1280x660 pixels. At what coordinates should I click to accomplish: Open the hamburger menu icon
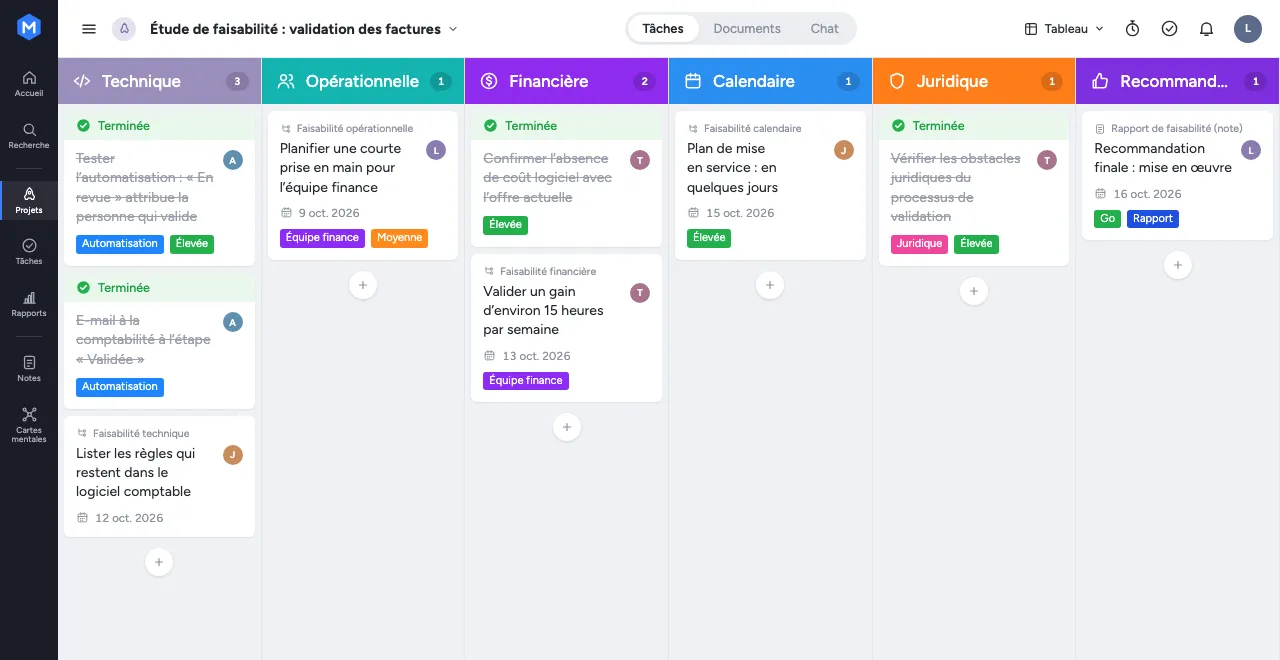[x=89, y=29]
